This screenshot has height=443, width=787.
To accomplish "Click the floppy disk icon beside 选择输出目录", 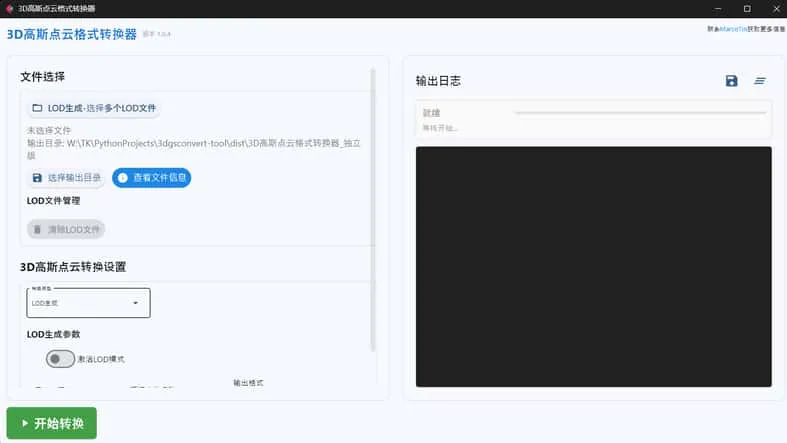I will (37, 178).
